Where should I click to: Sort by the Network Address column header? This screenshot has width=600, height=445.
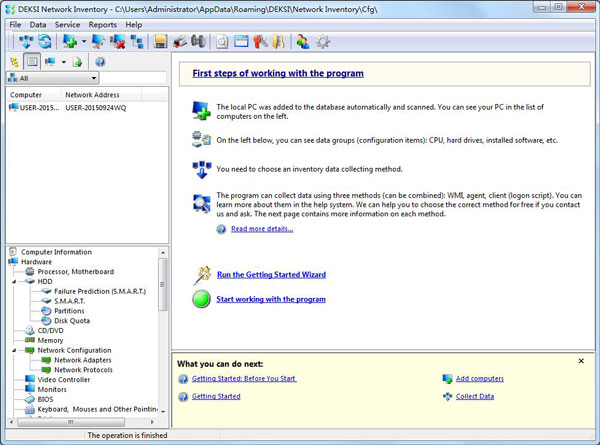[x=101, y=95]
